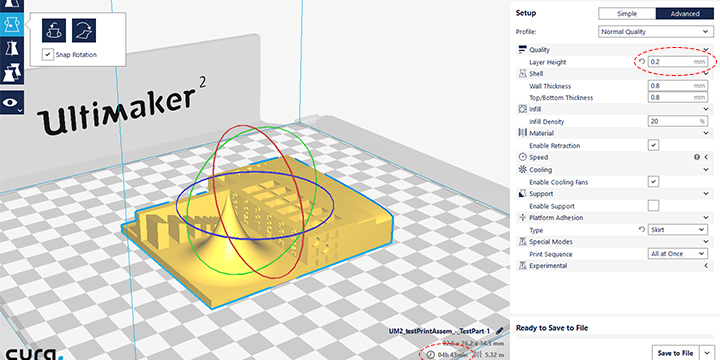Click the Speed section icon
Screen dimensions: 720x360
[x=522, y=157]
